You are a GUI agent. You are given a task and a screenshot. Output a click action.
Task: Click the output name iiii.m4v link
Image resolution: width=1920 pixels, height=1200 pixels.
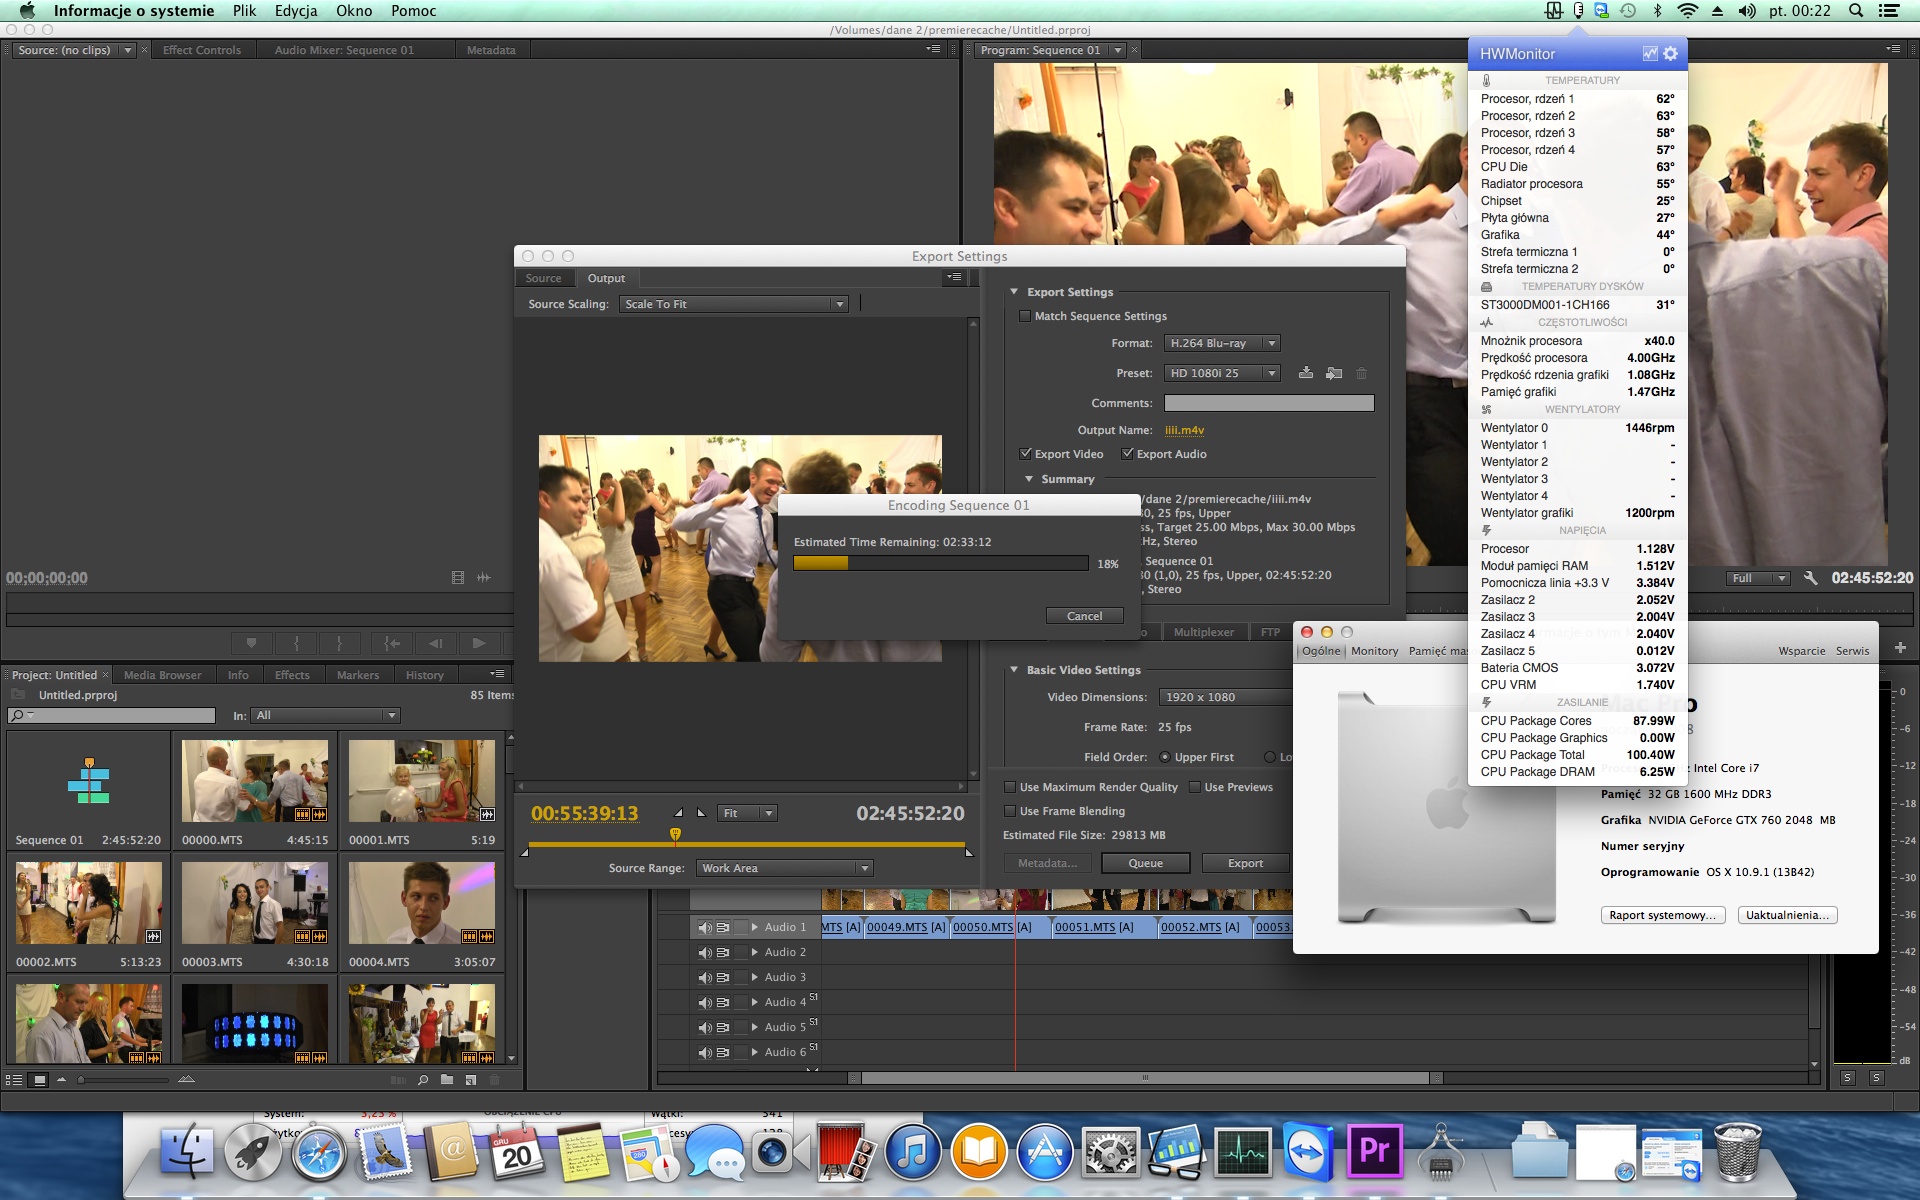click(1184, 430)
